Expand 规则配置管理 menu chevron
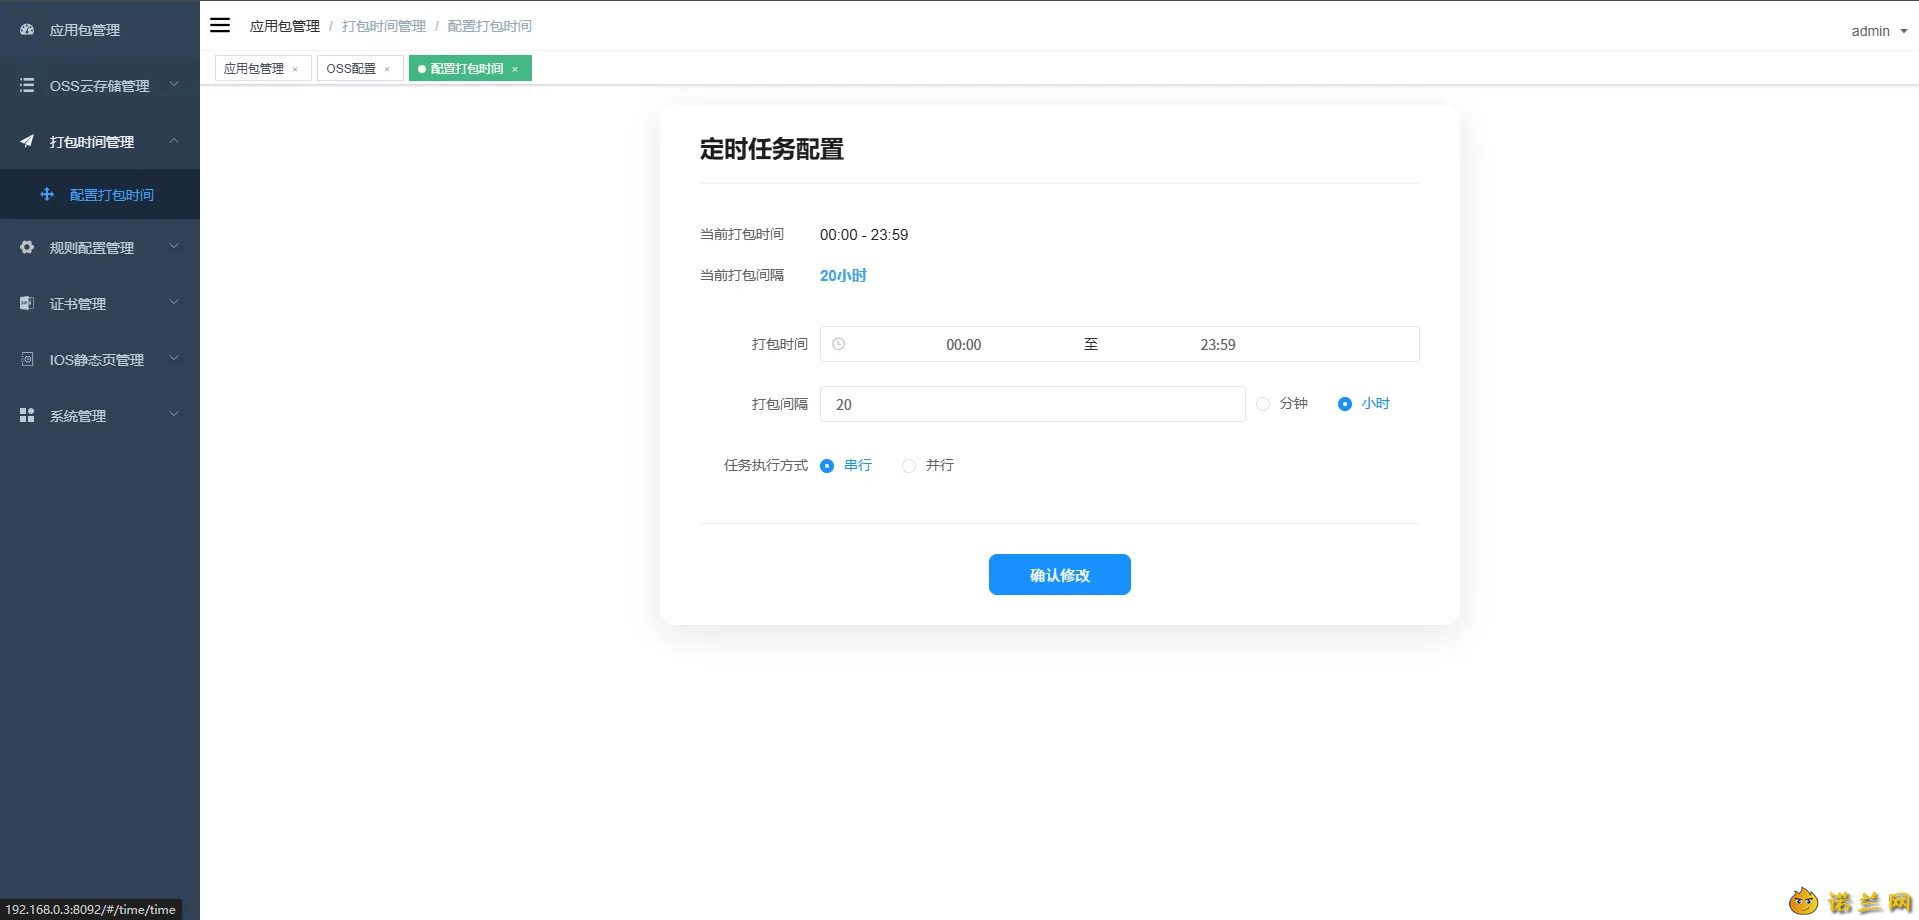Image resolution: width=1919 pixels, height=920 pixels. [x=174, y=247]
